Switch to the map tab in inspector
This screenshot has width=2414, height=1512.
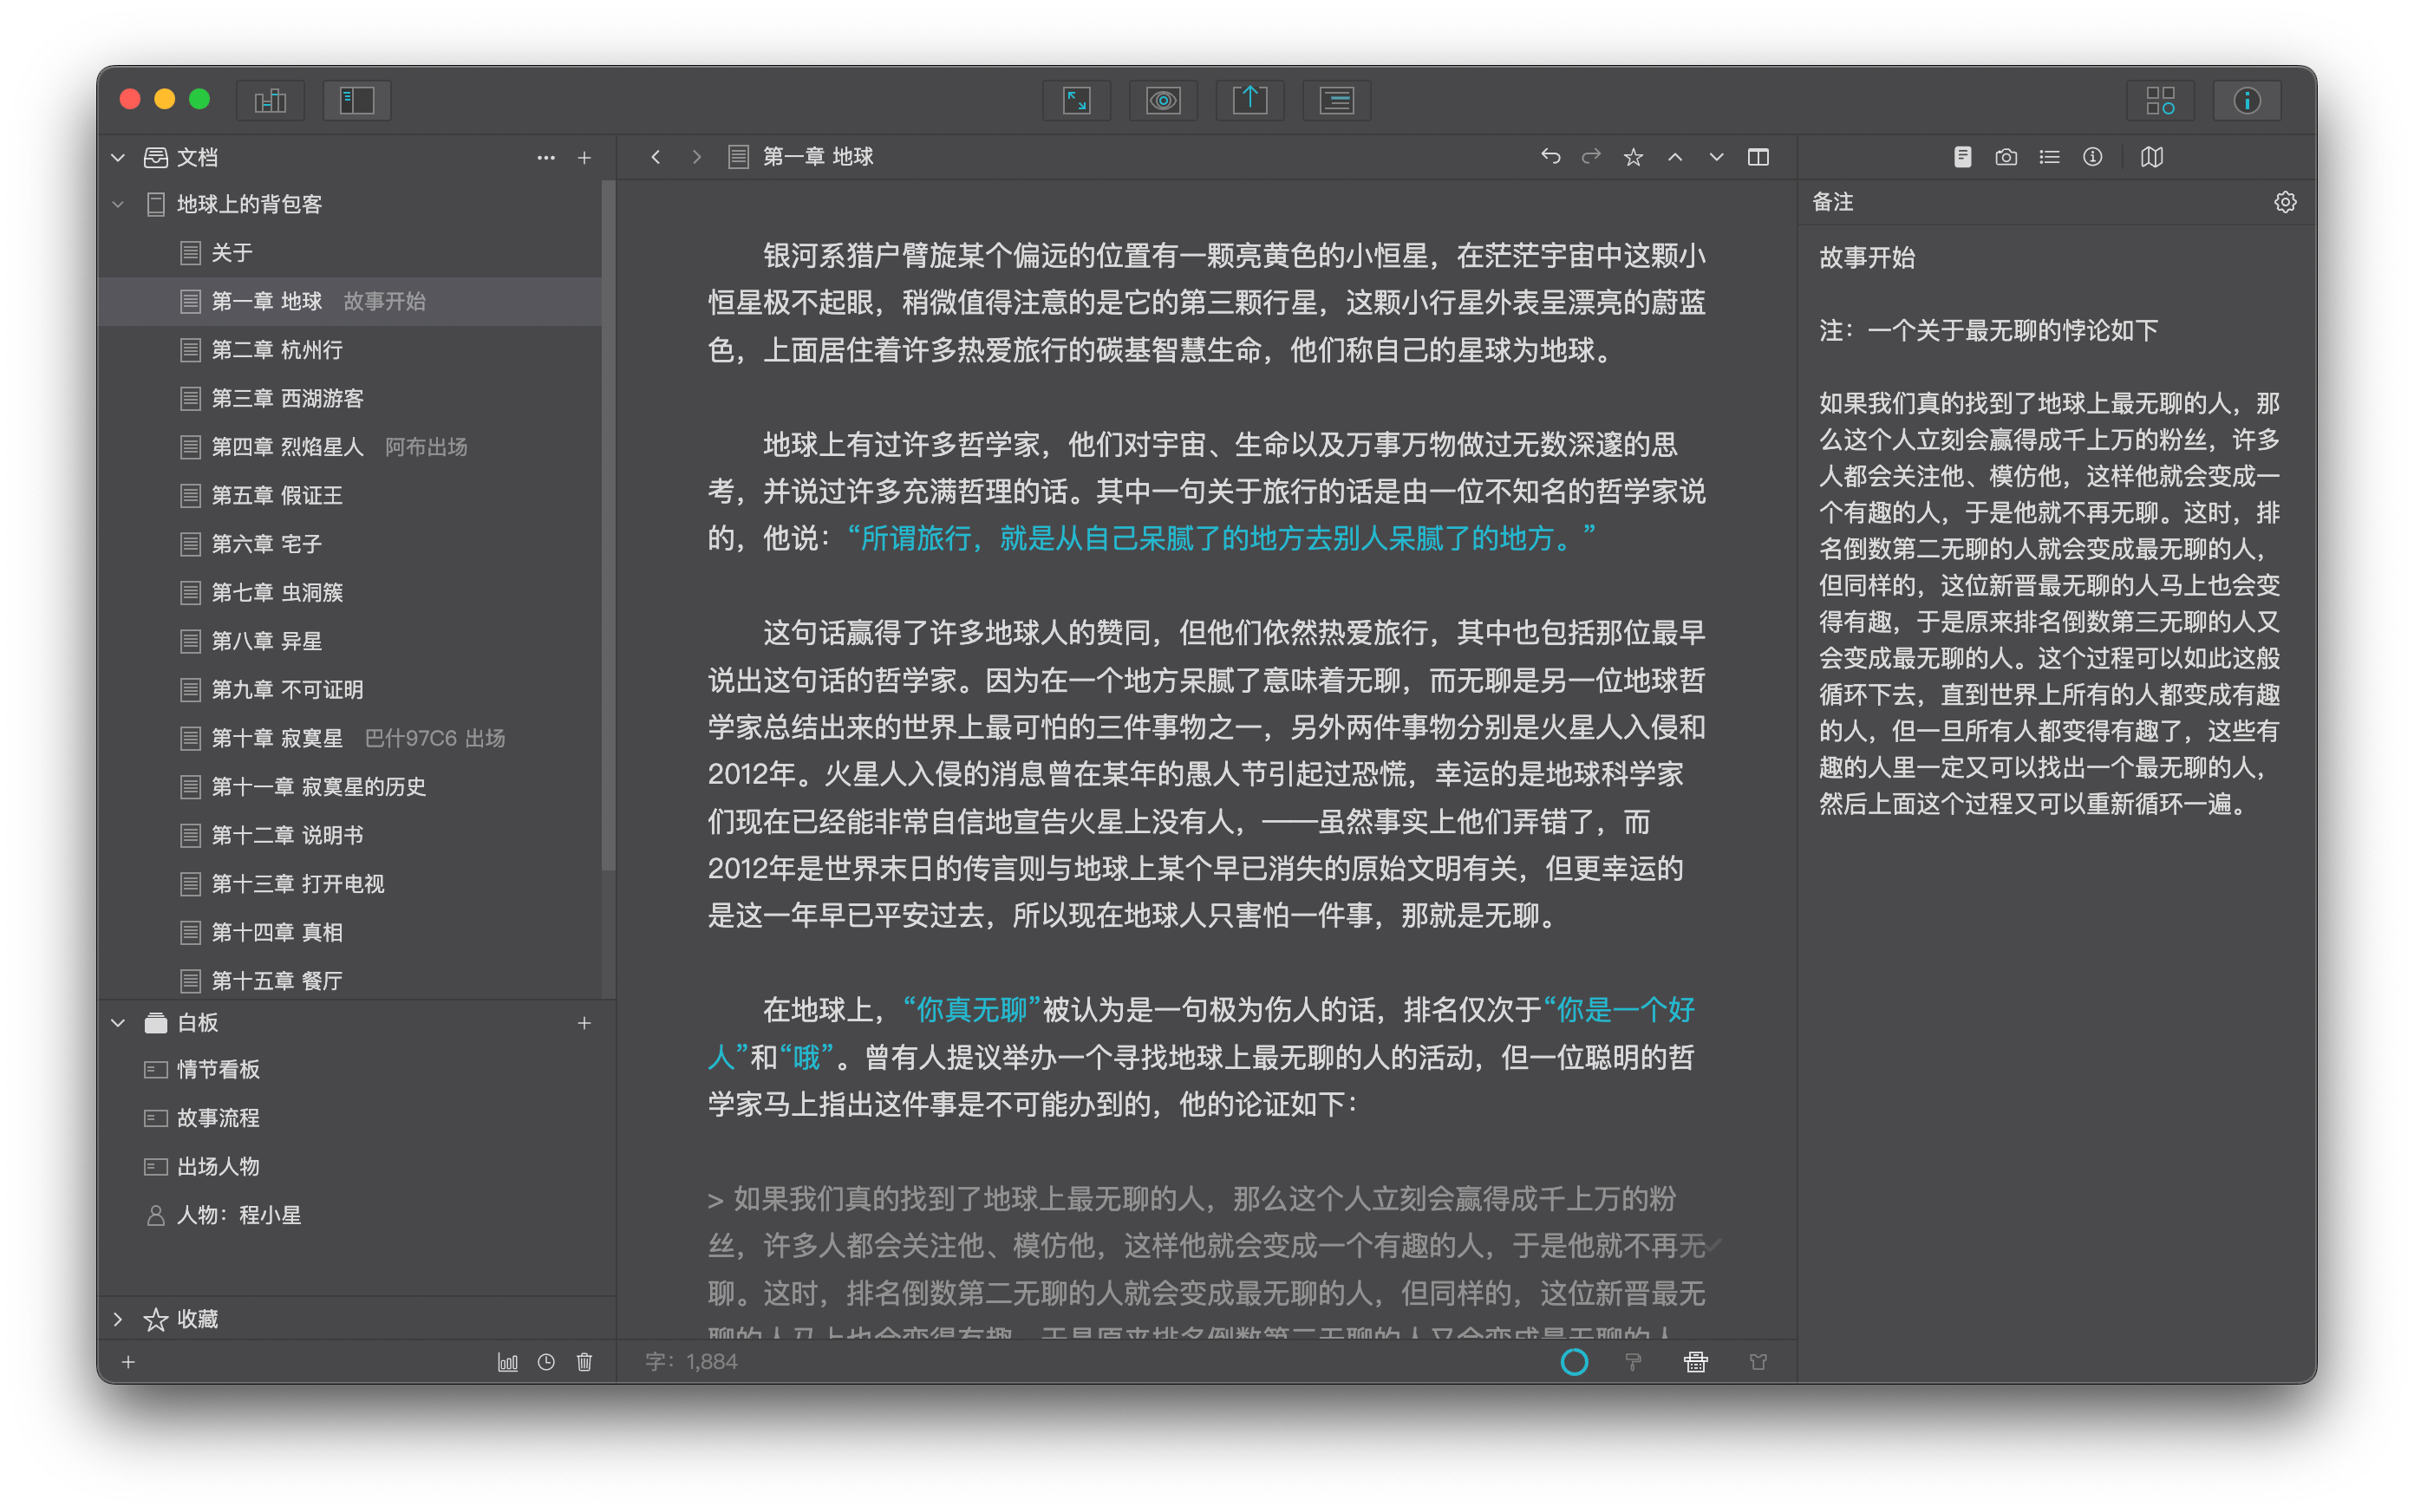(2152, 157)
